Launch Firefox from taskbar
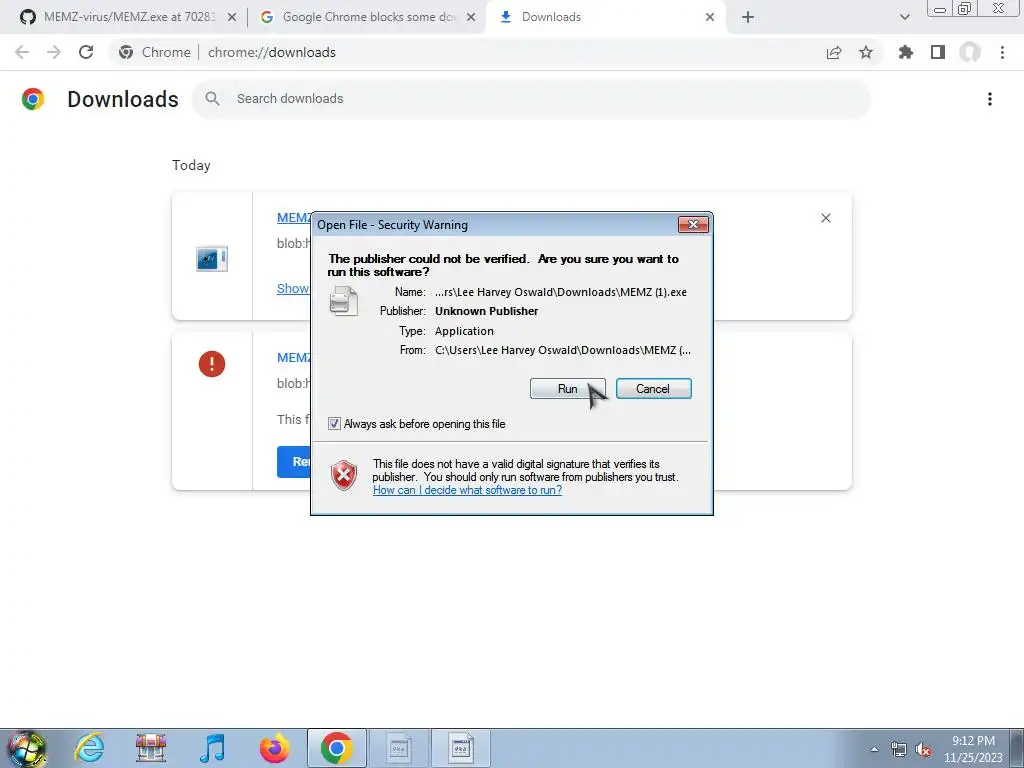 coord(274,748)
